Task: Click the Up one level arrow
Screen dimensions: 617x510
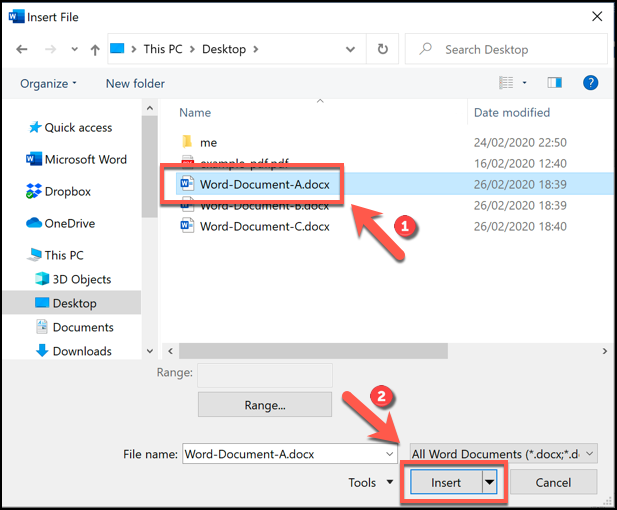Action: point(95,49)
